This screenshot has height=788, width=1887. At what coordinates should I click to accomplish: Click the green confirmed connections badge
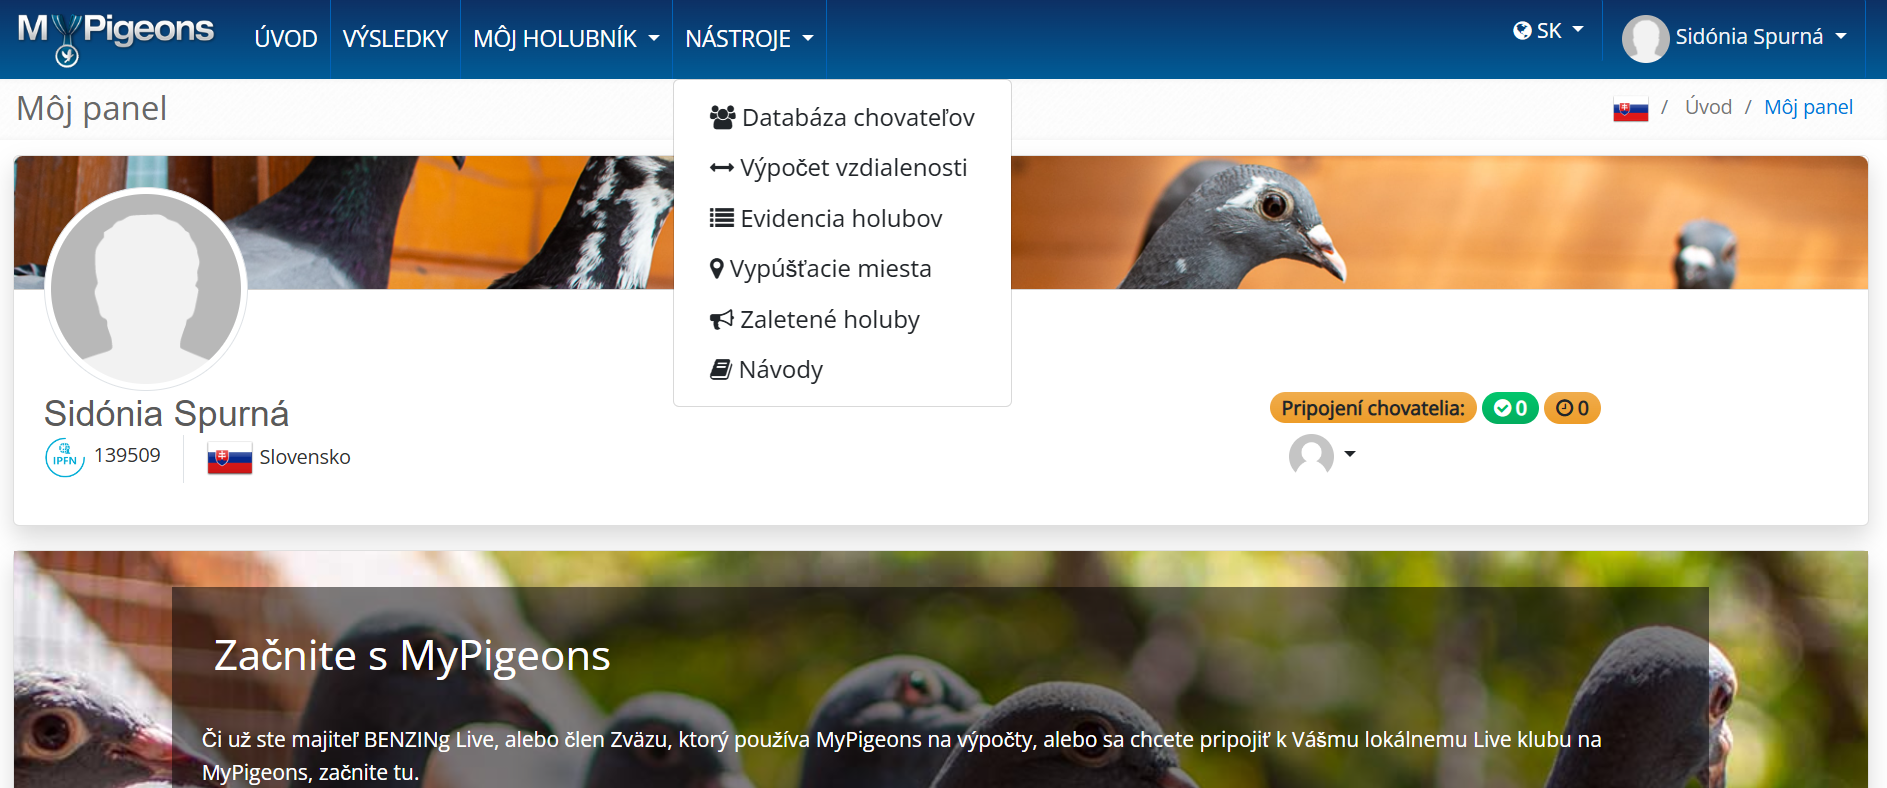(x=1510, y=408)
